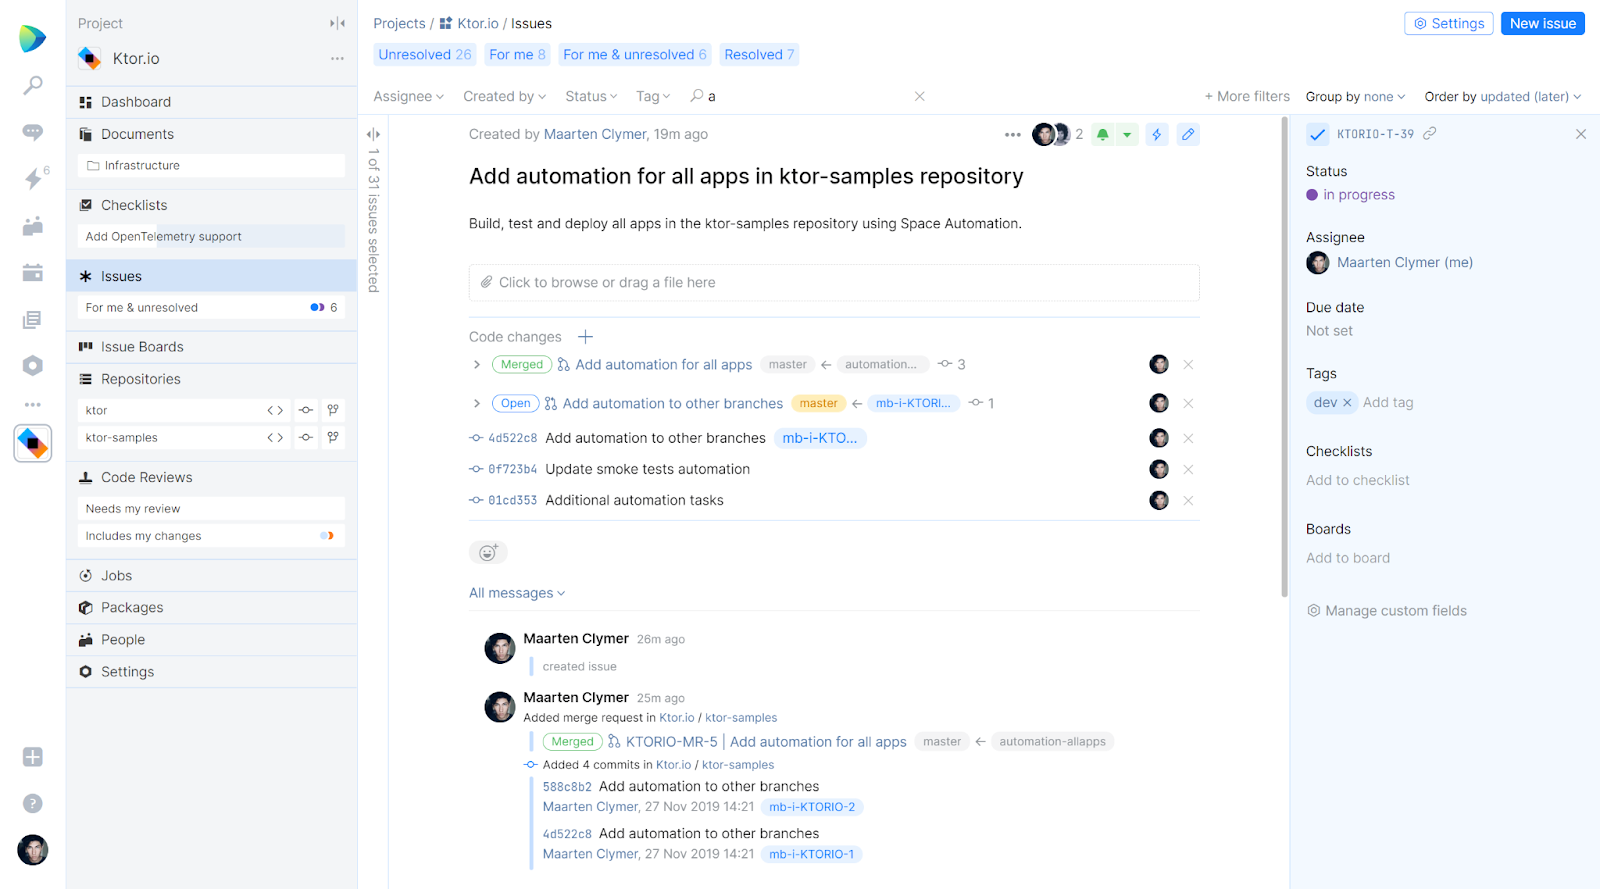
Task: Add a reaction with the emoji button
Action: tap(488, 552)
